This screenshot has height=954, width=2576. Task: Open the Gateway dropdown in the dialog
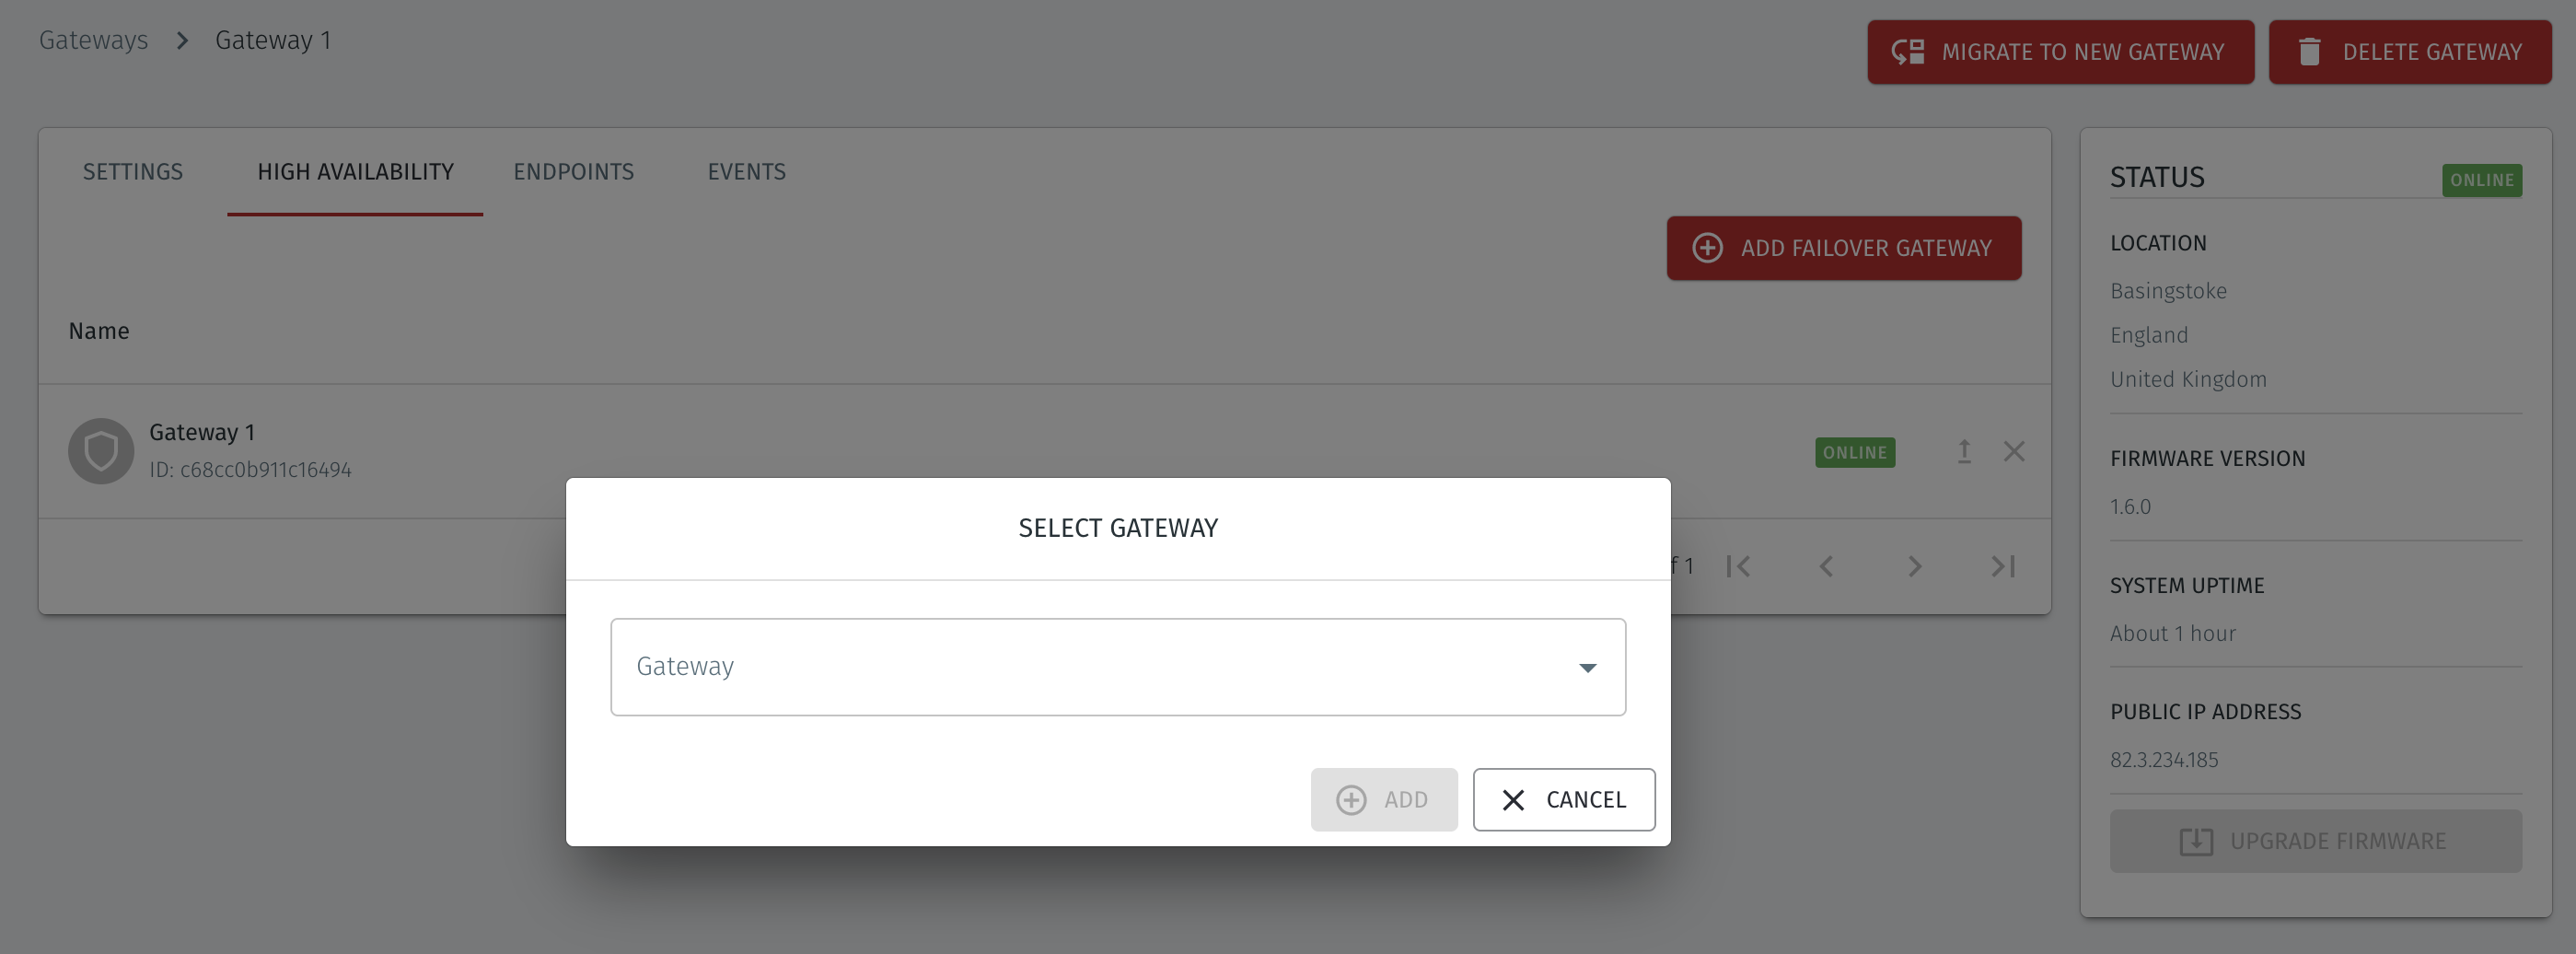pos(1586,667)
